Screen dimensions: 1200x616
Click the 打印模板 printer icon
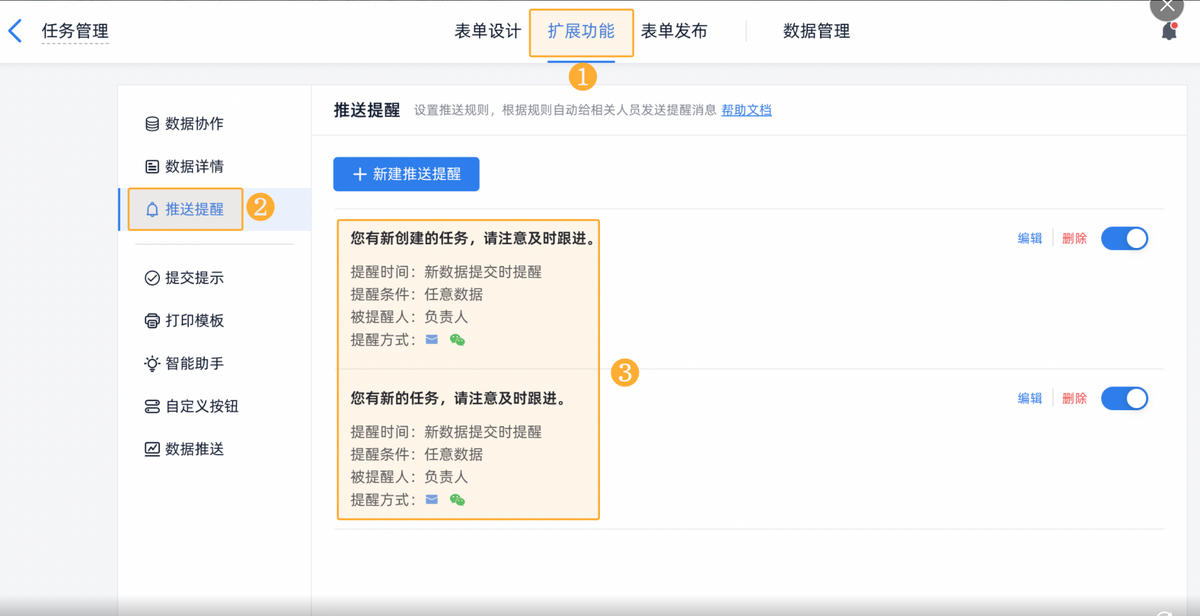click(152, 321)
